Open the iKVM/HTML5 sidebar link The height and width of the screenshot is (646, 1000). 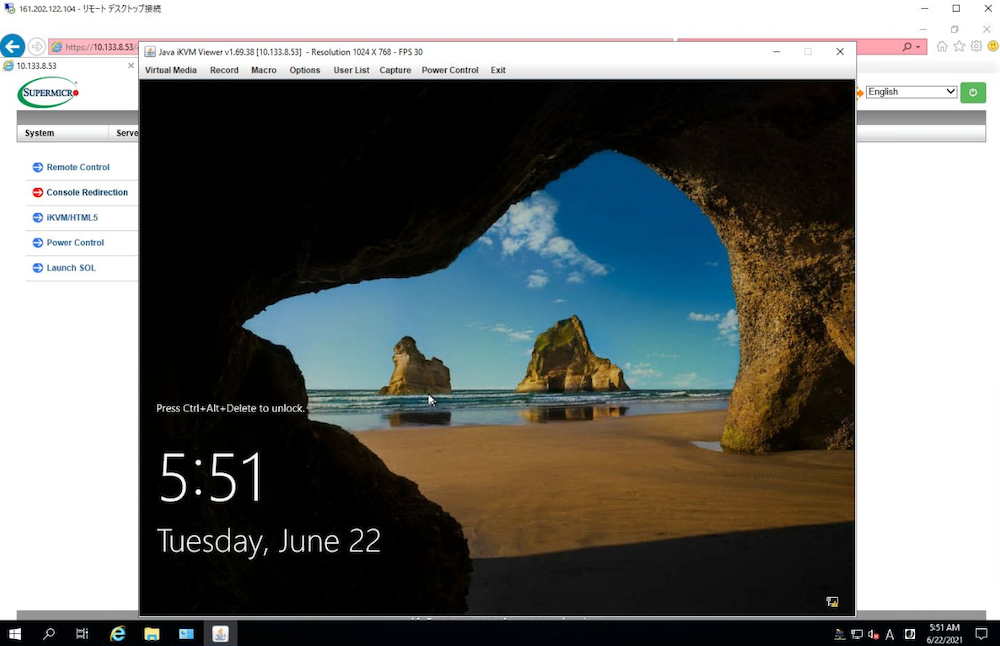click(x=72, y=217)
